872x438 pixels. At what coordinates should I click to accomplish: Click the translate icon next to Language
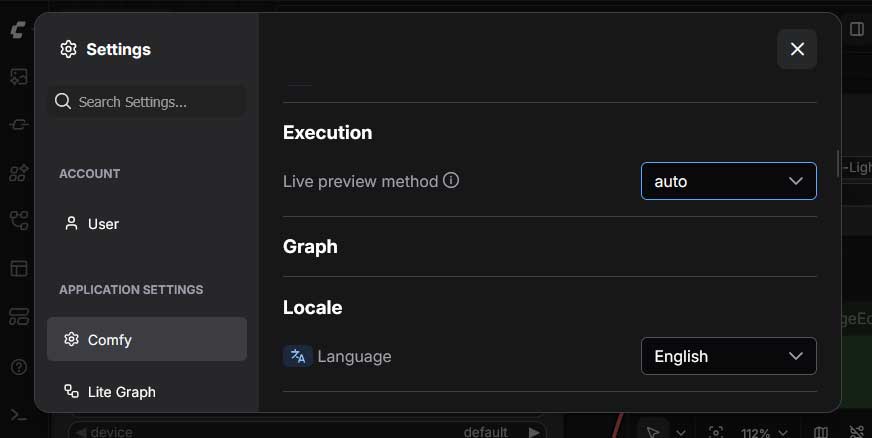(298, 356)
